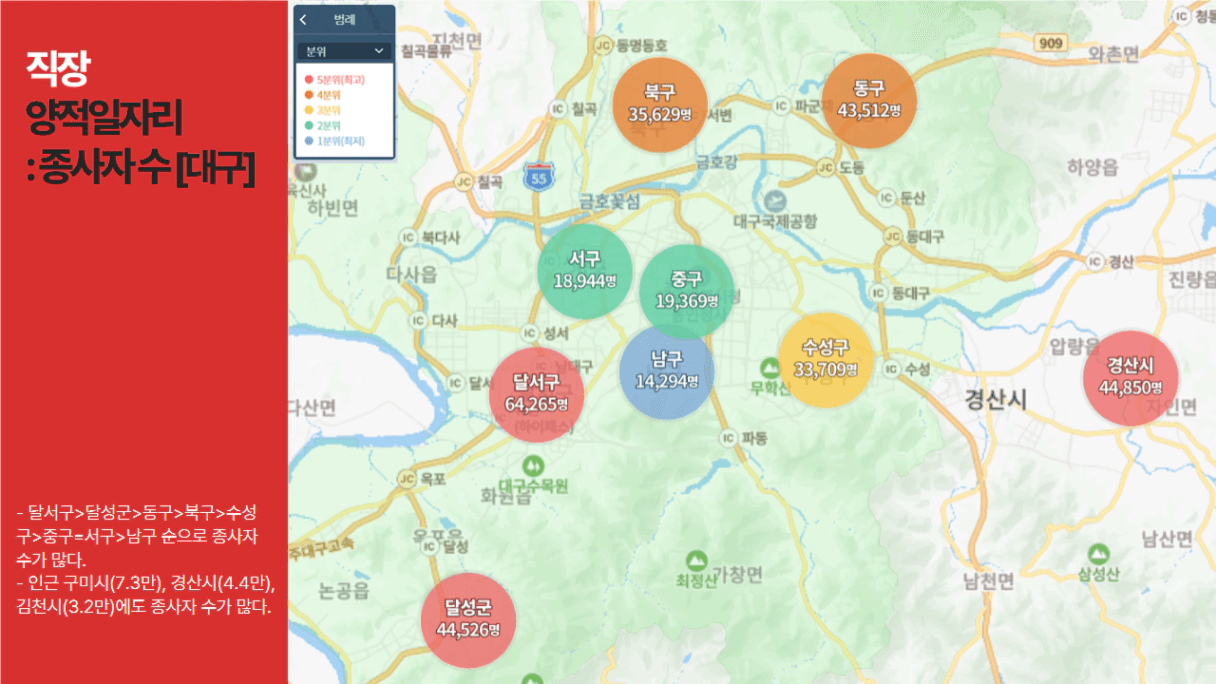Click the JC 동명동호 junction marker
Screen dimensions: 1216x684
pyautogui.click(x=602, y=45)
